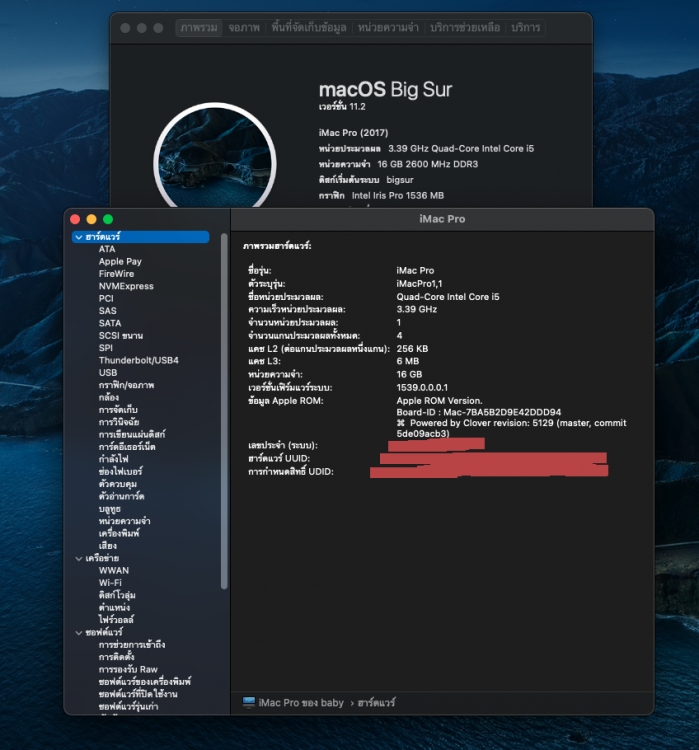Click the computer icon in path bar
This screenshot has height=750, width=699.
coord(249,703)
